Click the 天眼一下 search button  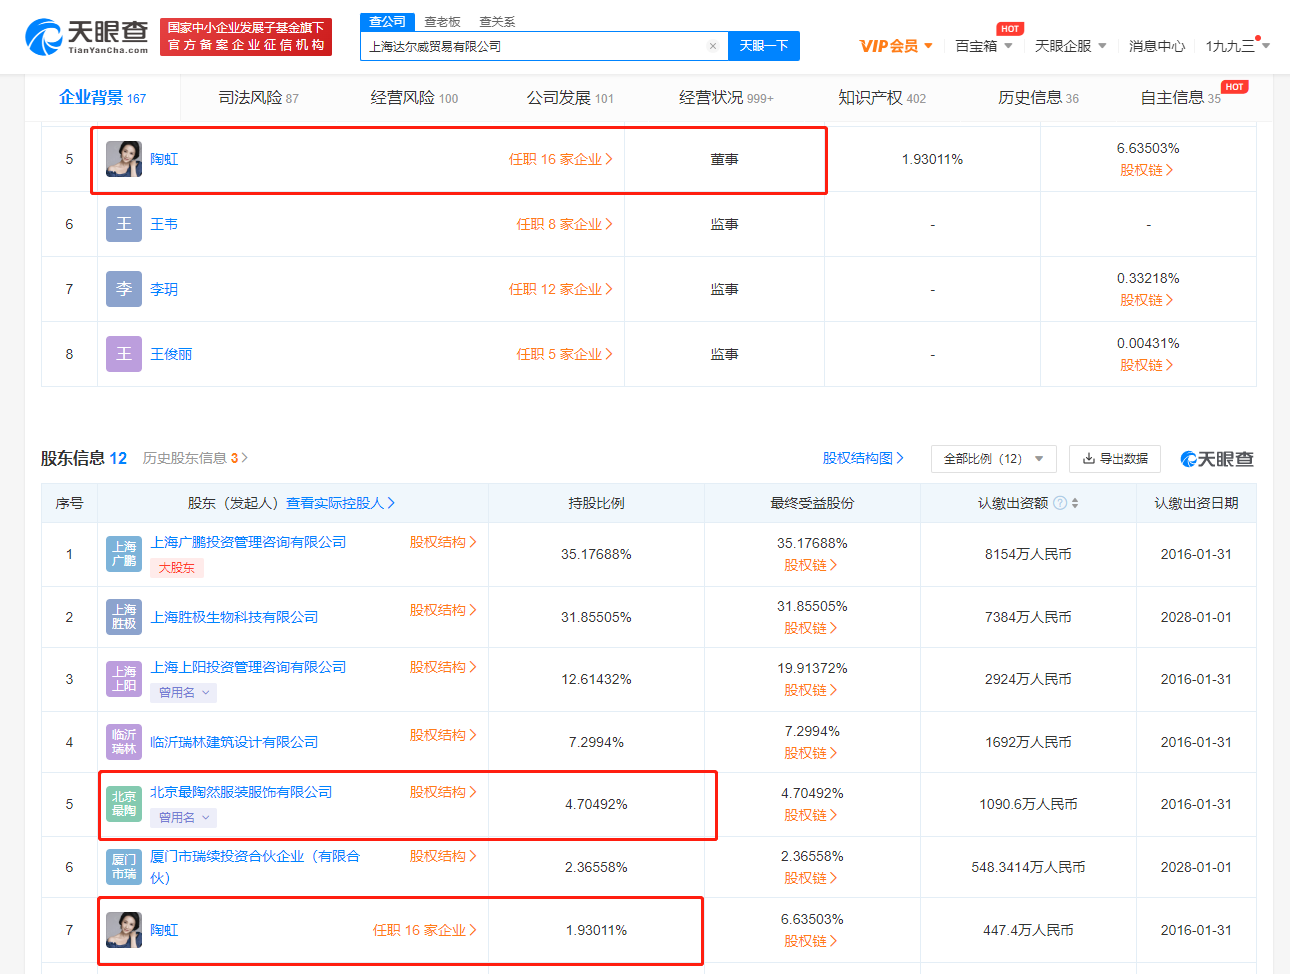tap(764, 46)
